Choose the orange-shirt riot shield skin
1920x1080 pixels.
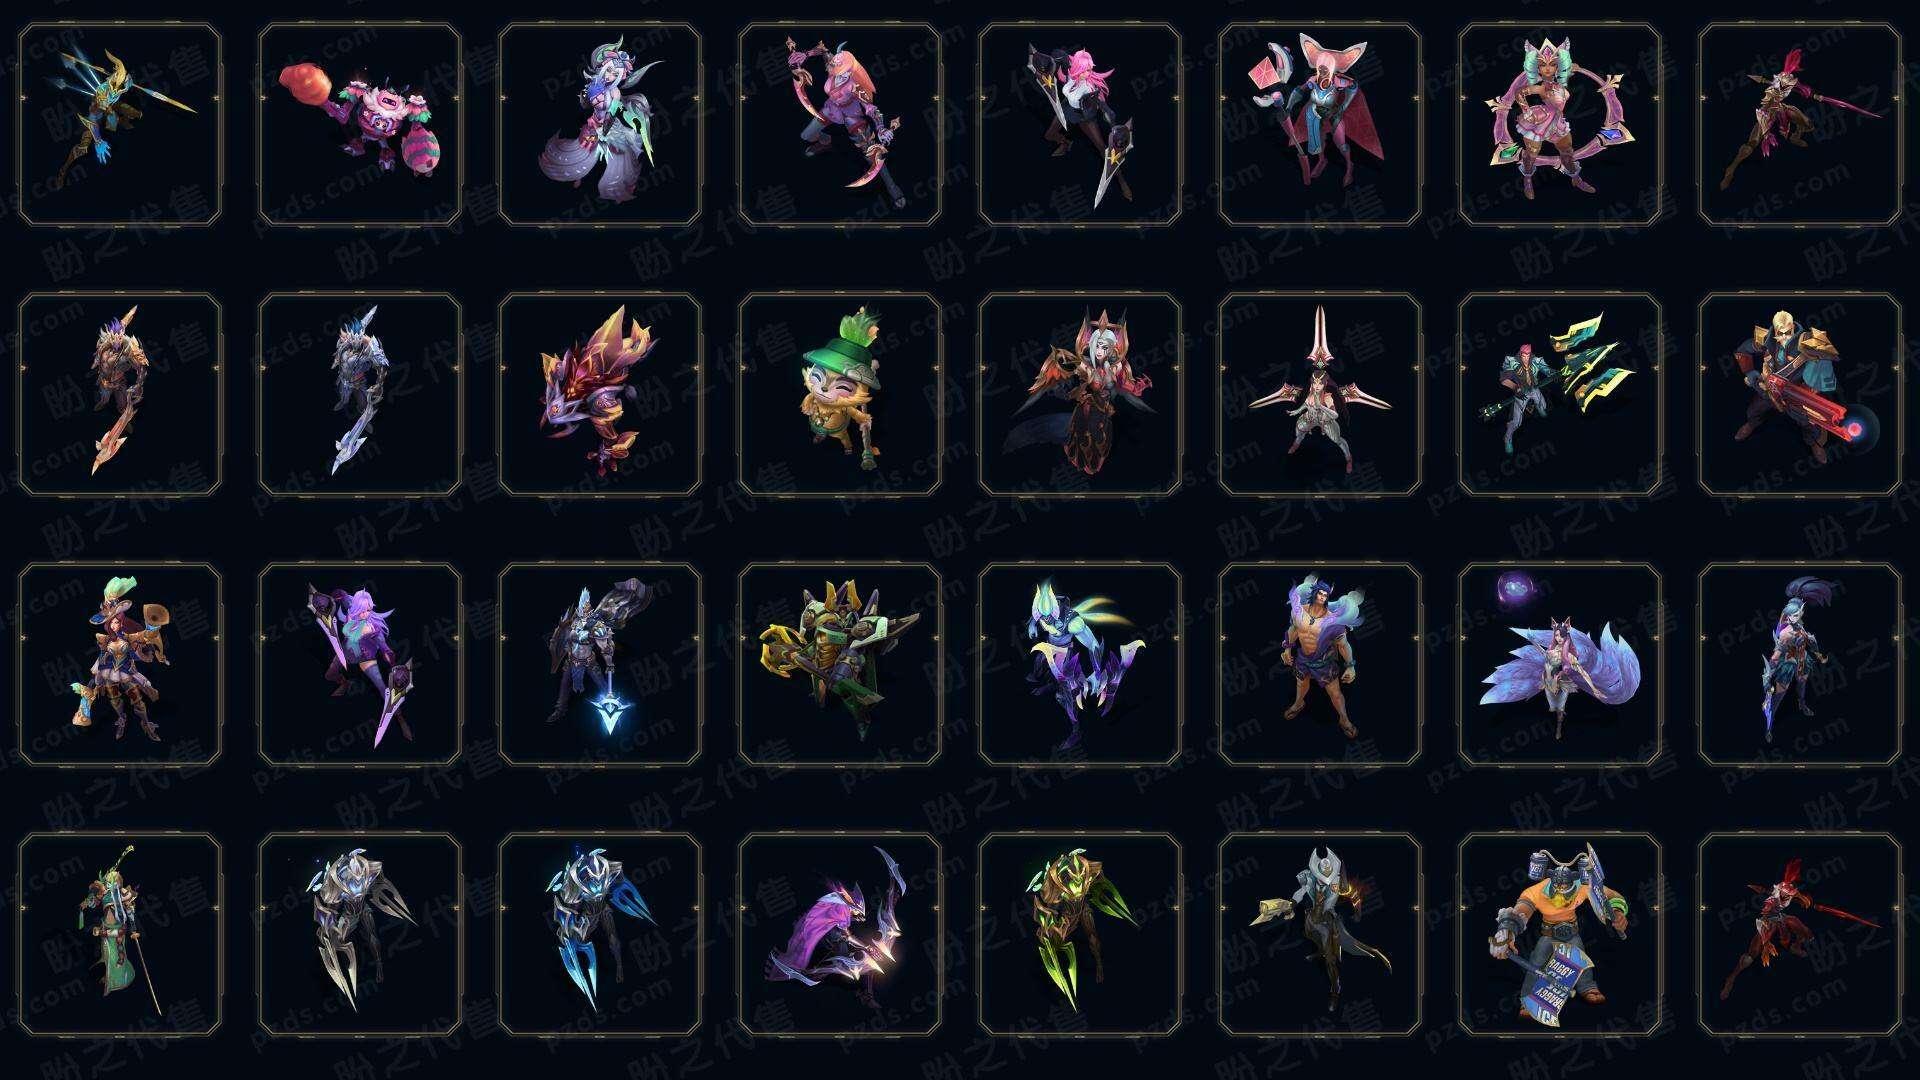(x=1560, y=935)
